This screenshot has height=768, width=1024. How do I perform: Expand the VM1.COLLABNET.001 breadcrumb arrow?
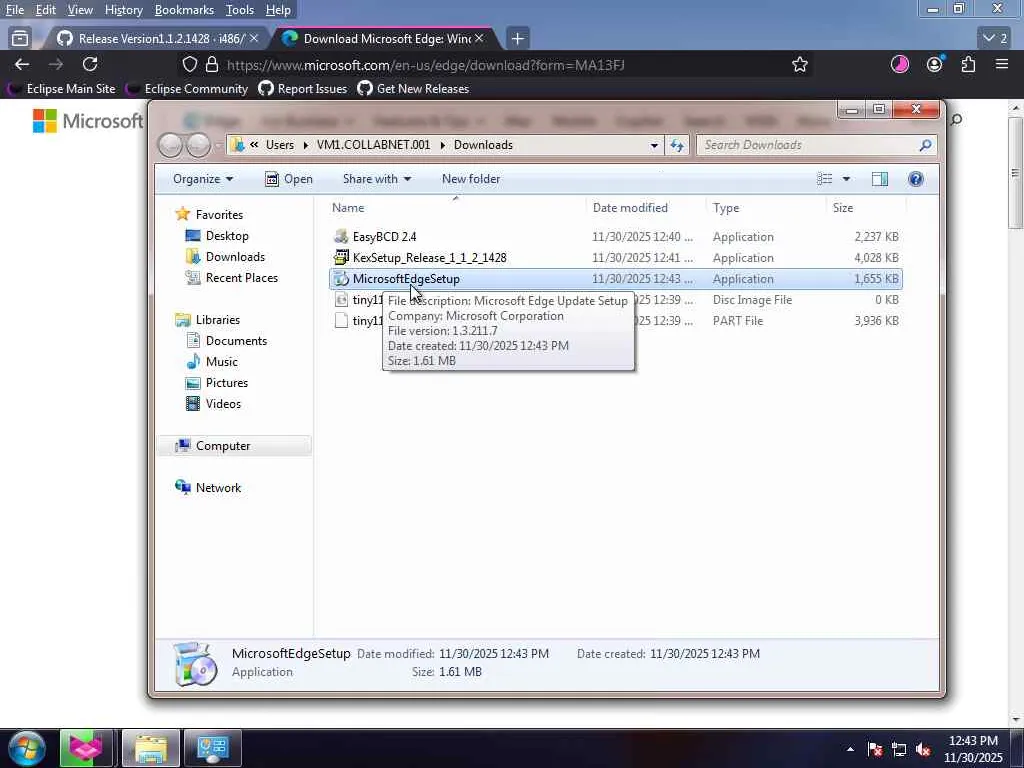coord(442,145)
